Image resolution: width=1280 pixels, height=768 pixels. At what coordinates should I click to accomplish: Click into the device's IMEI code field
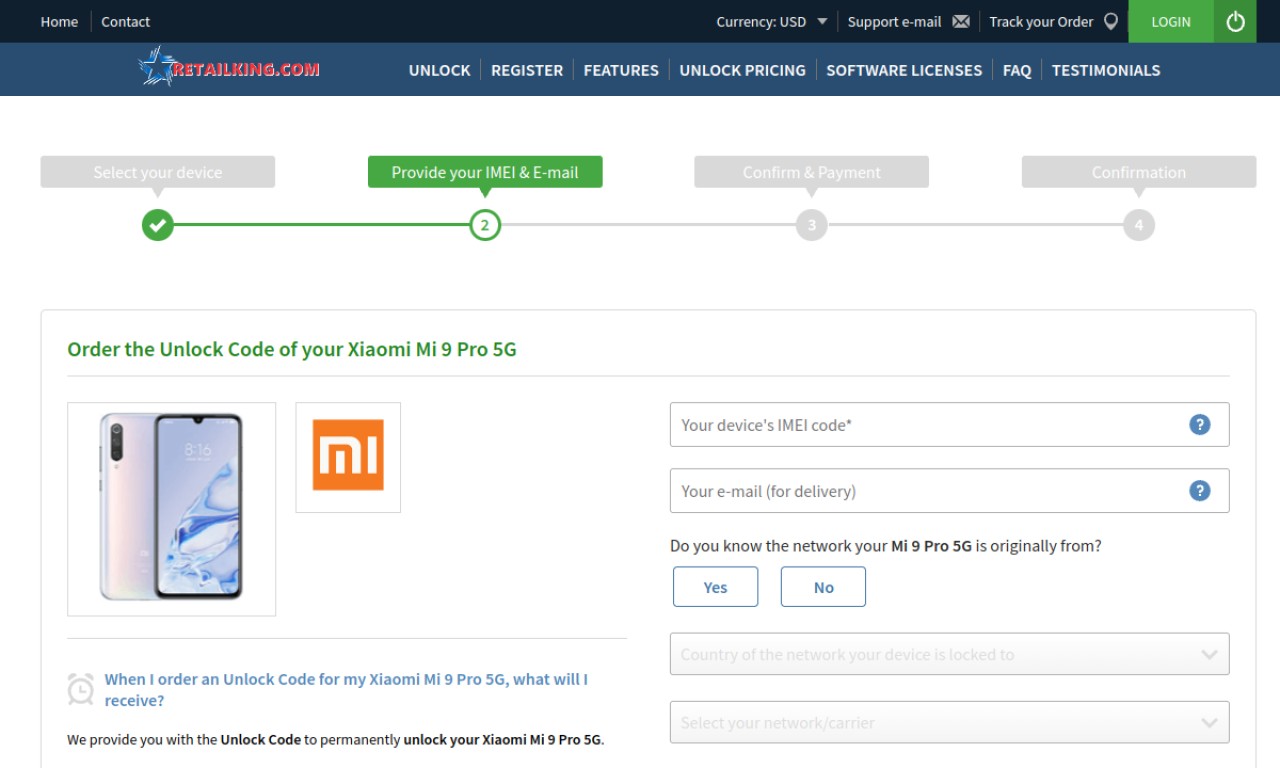(x=949, y=424)
